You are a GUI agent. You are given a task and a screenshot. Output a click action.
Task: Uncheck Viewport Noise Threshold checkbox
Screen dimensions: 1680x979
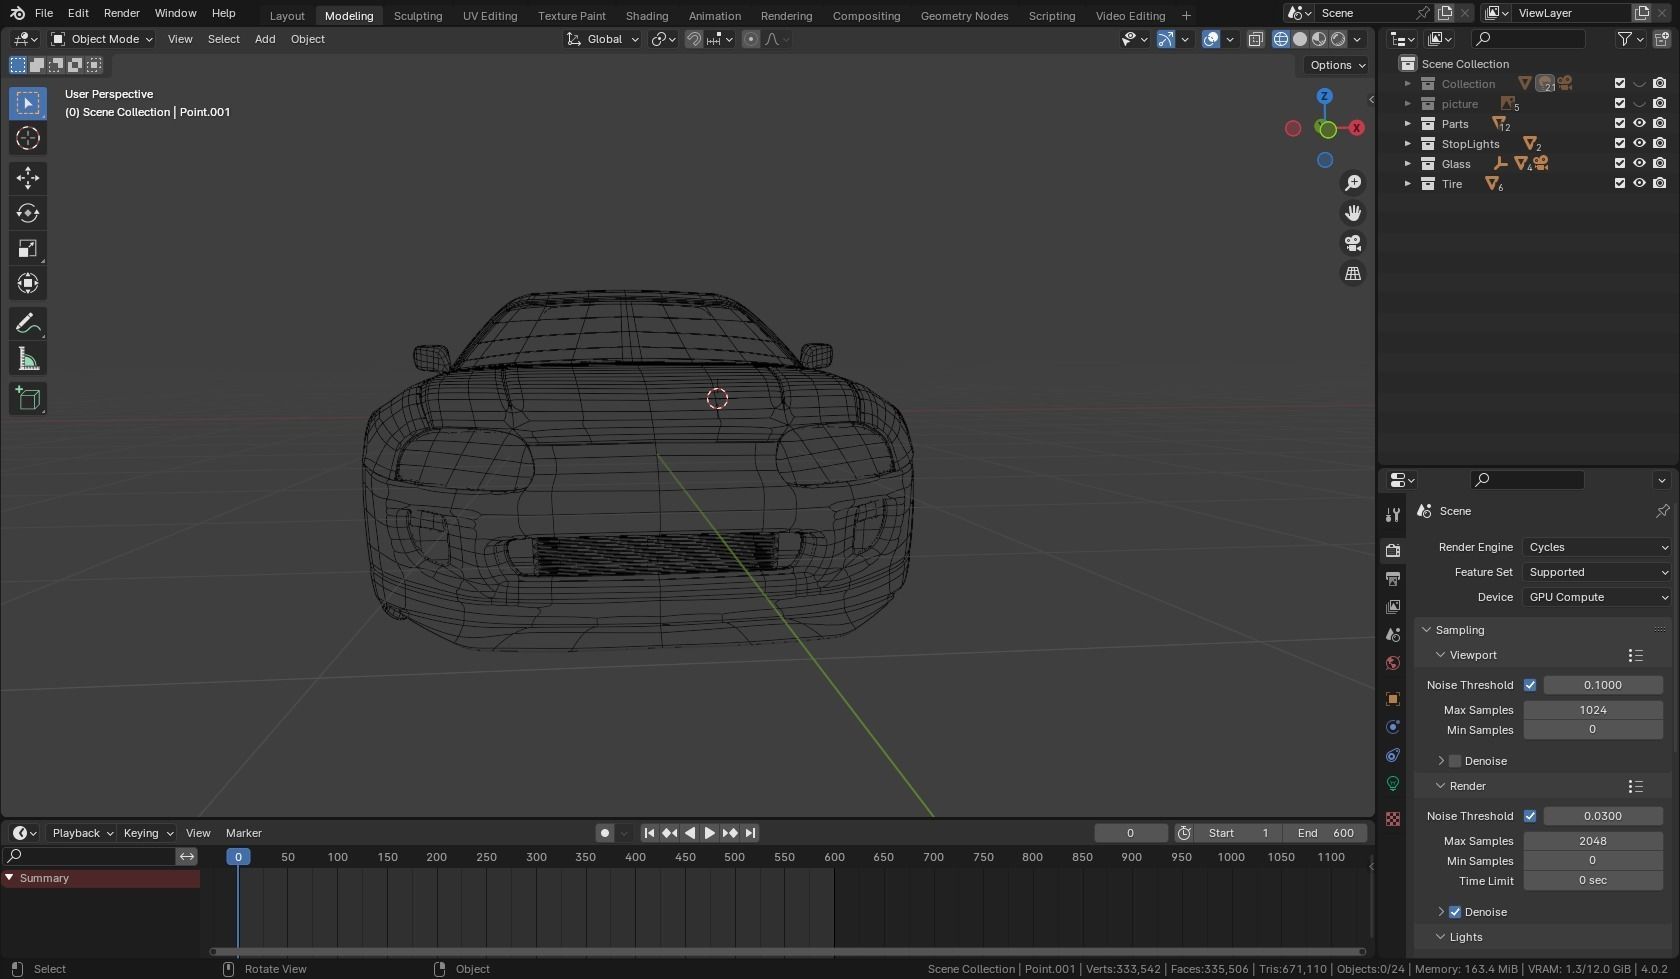click(x=1530, y=685)
